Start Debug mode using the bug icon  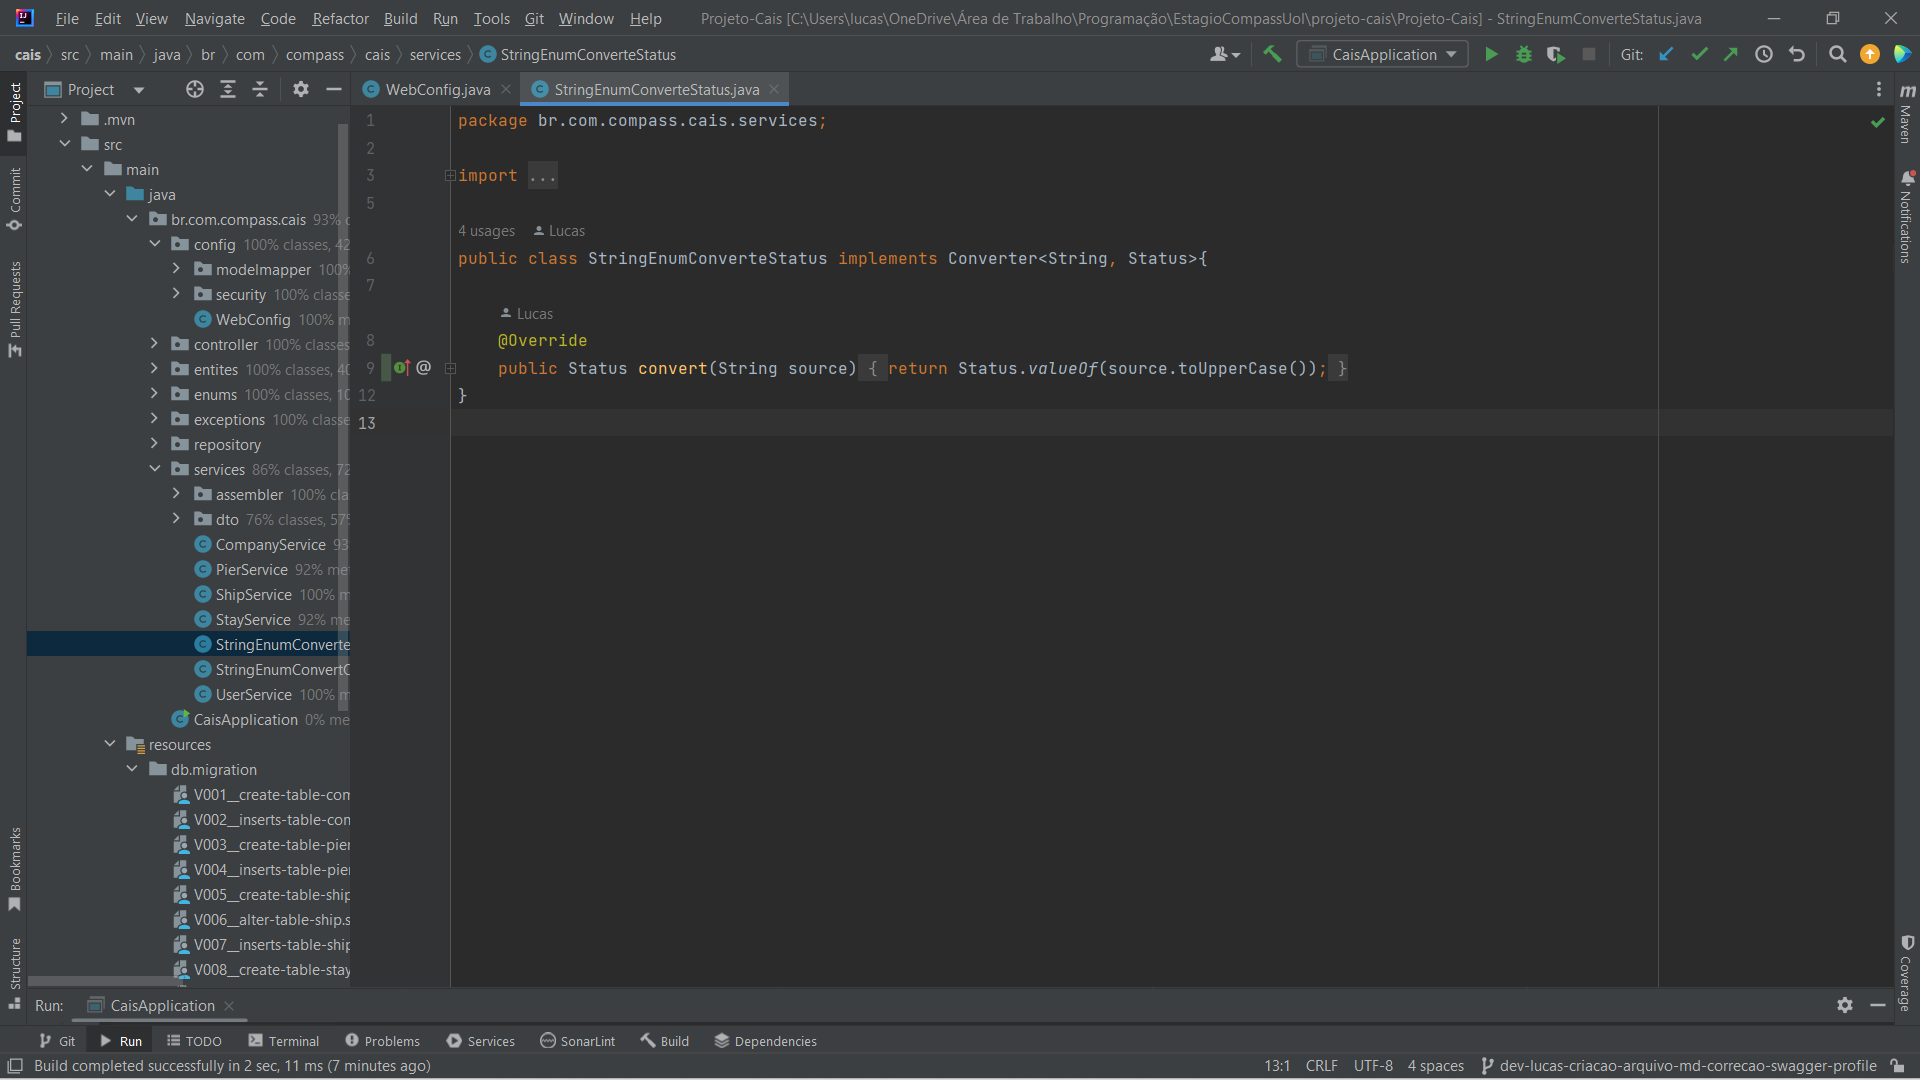point(1523,54)
